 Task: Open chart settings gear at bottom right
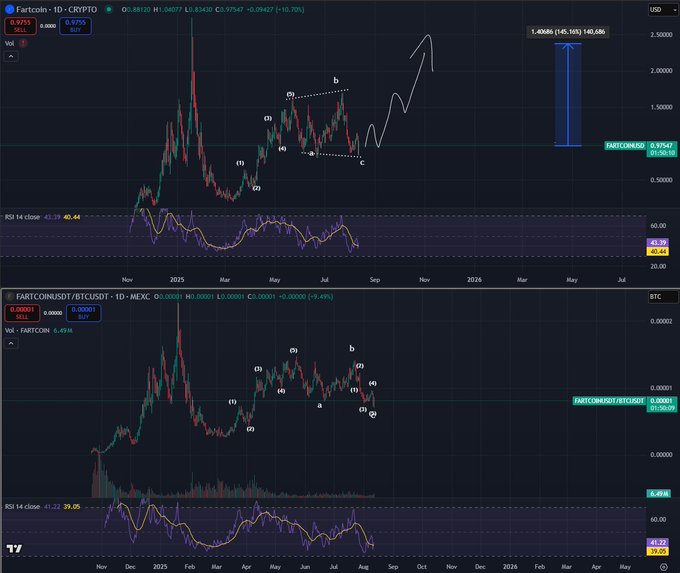coord(663,566)
